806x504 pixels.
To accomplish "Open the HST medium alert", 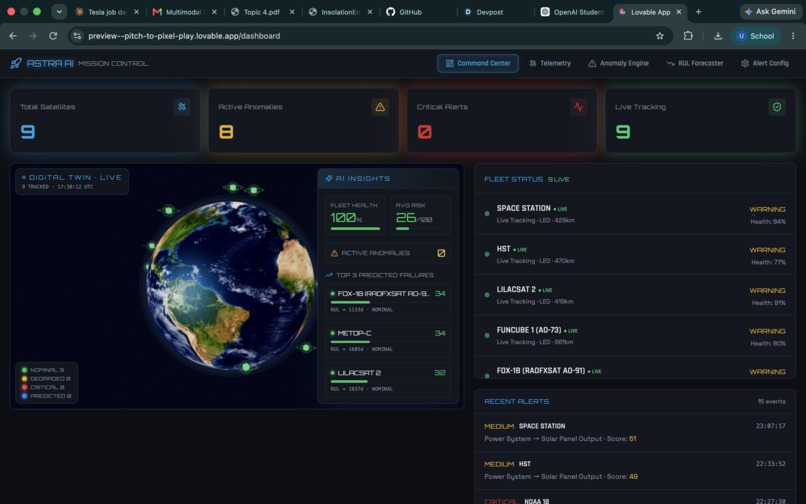I will [635, 471].
